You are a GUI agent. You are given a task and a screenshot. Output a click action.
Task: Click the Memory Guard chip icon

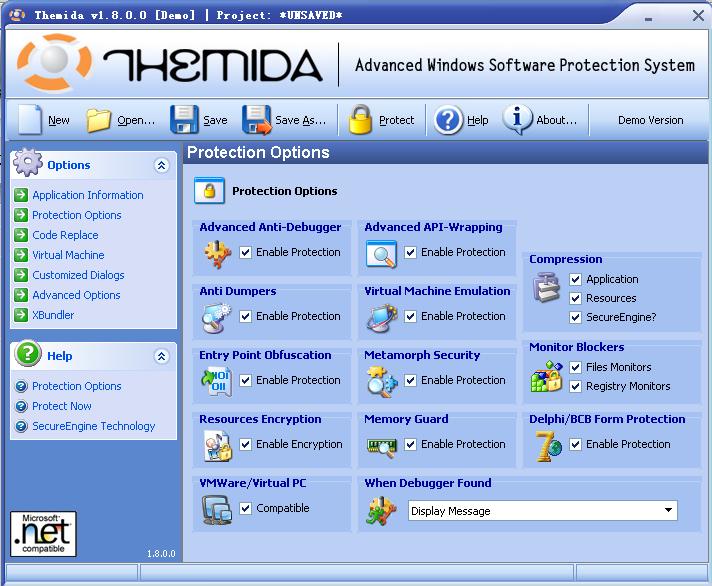point(381,447)
